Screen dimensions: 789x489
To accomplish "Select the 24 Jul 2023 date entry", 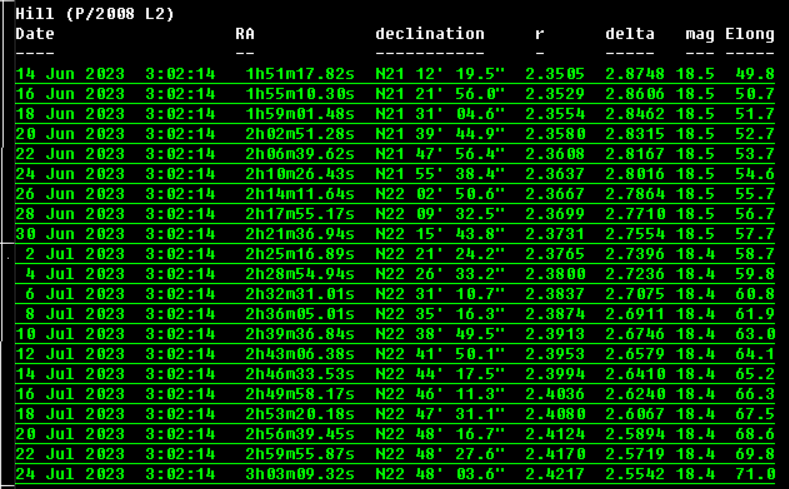I will point(70,474).
